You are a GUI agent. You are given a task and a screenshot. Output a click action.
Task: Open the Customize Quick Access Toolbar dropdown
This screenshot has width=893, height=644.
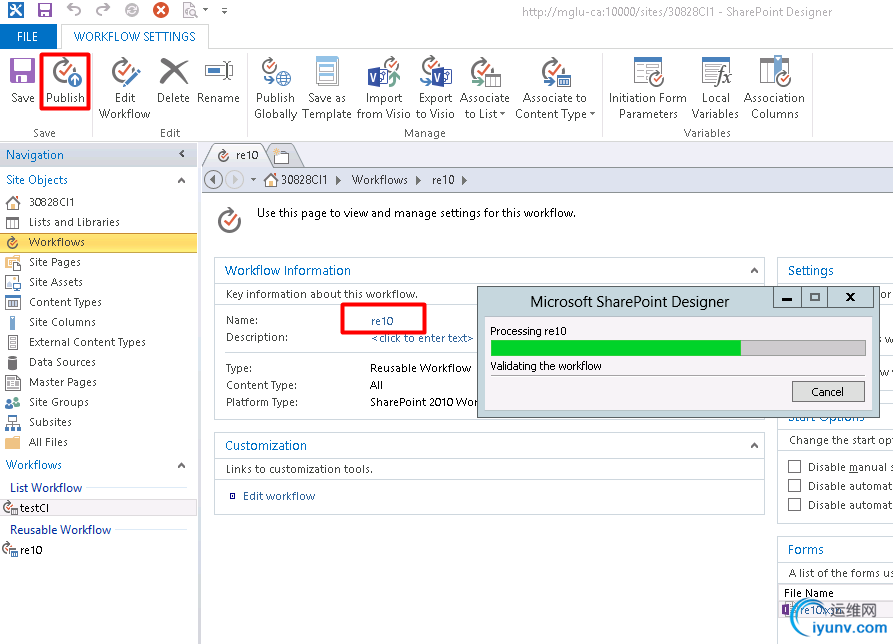tap(224, 10)
